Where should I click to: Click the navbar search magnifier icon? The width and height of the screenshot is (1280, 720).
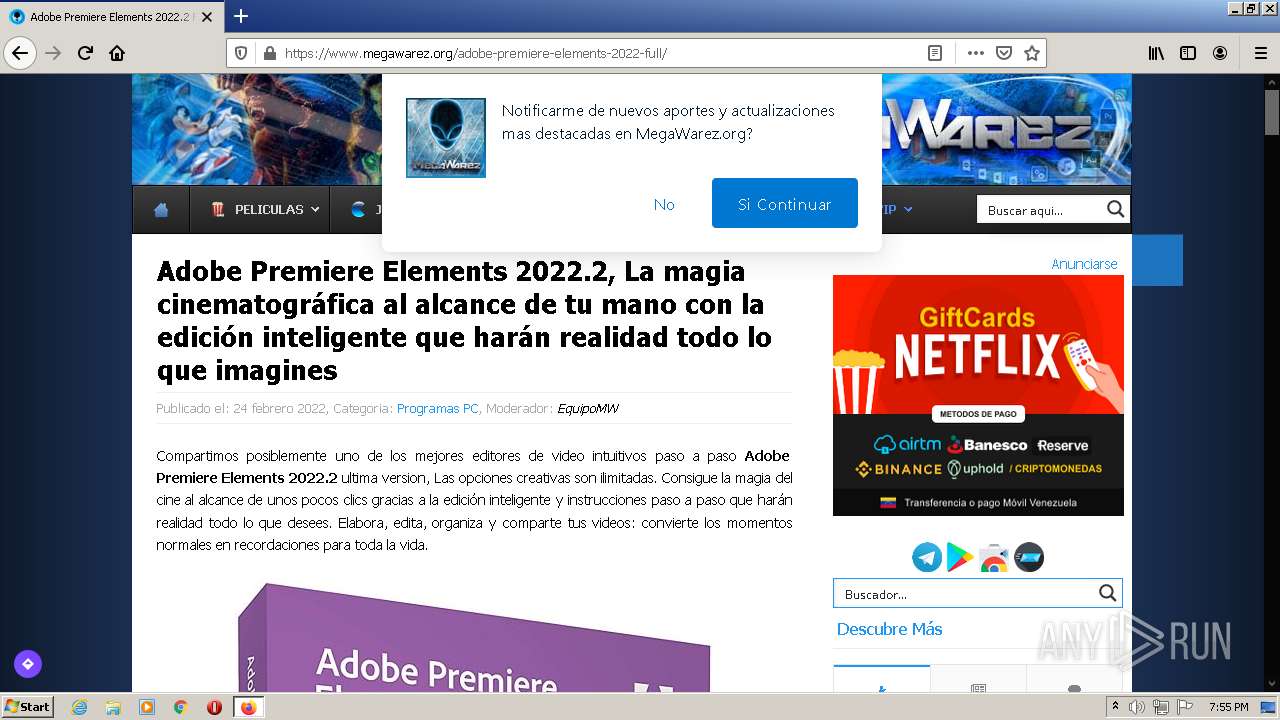click(x=1116, y=209)
